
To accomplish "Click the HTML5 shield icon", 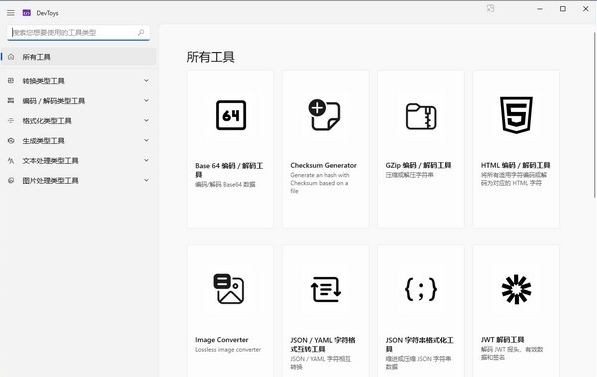I will (x=516, y=115).
